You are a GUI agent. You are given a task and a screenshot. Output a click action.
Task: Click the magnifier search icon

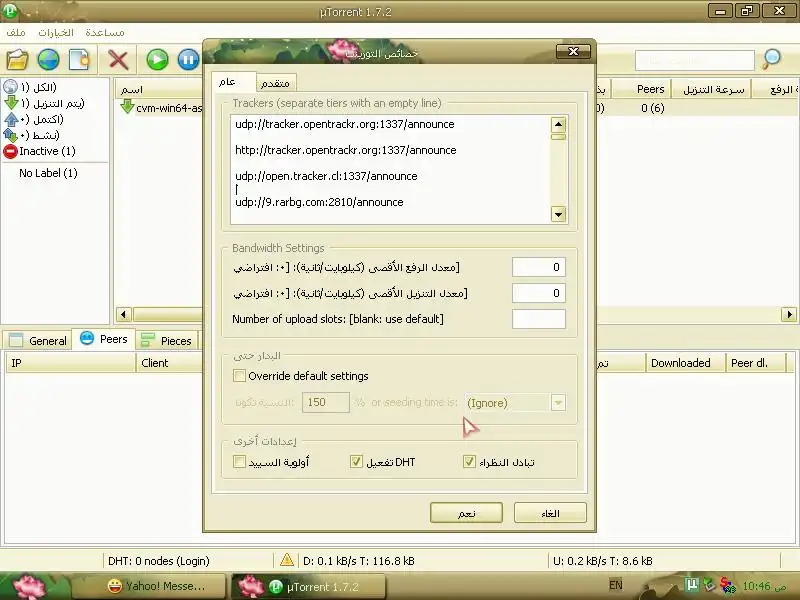point(771,59)
